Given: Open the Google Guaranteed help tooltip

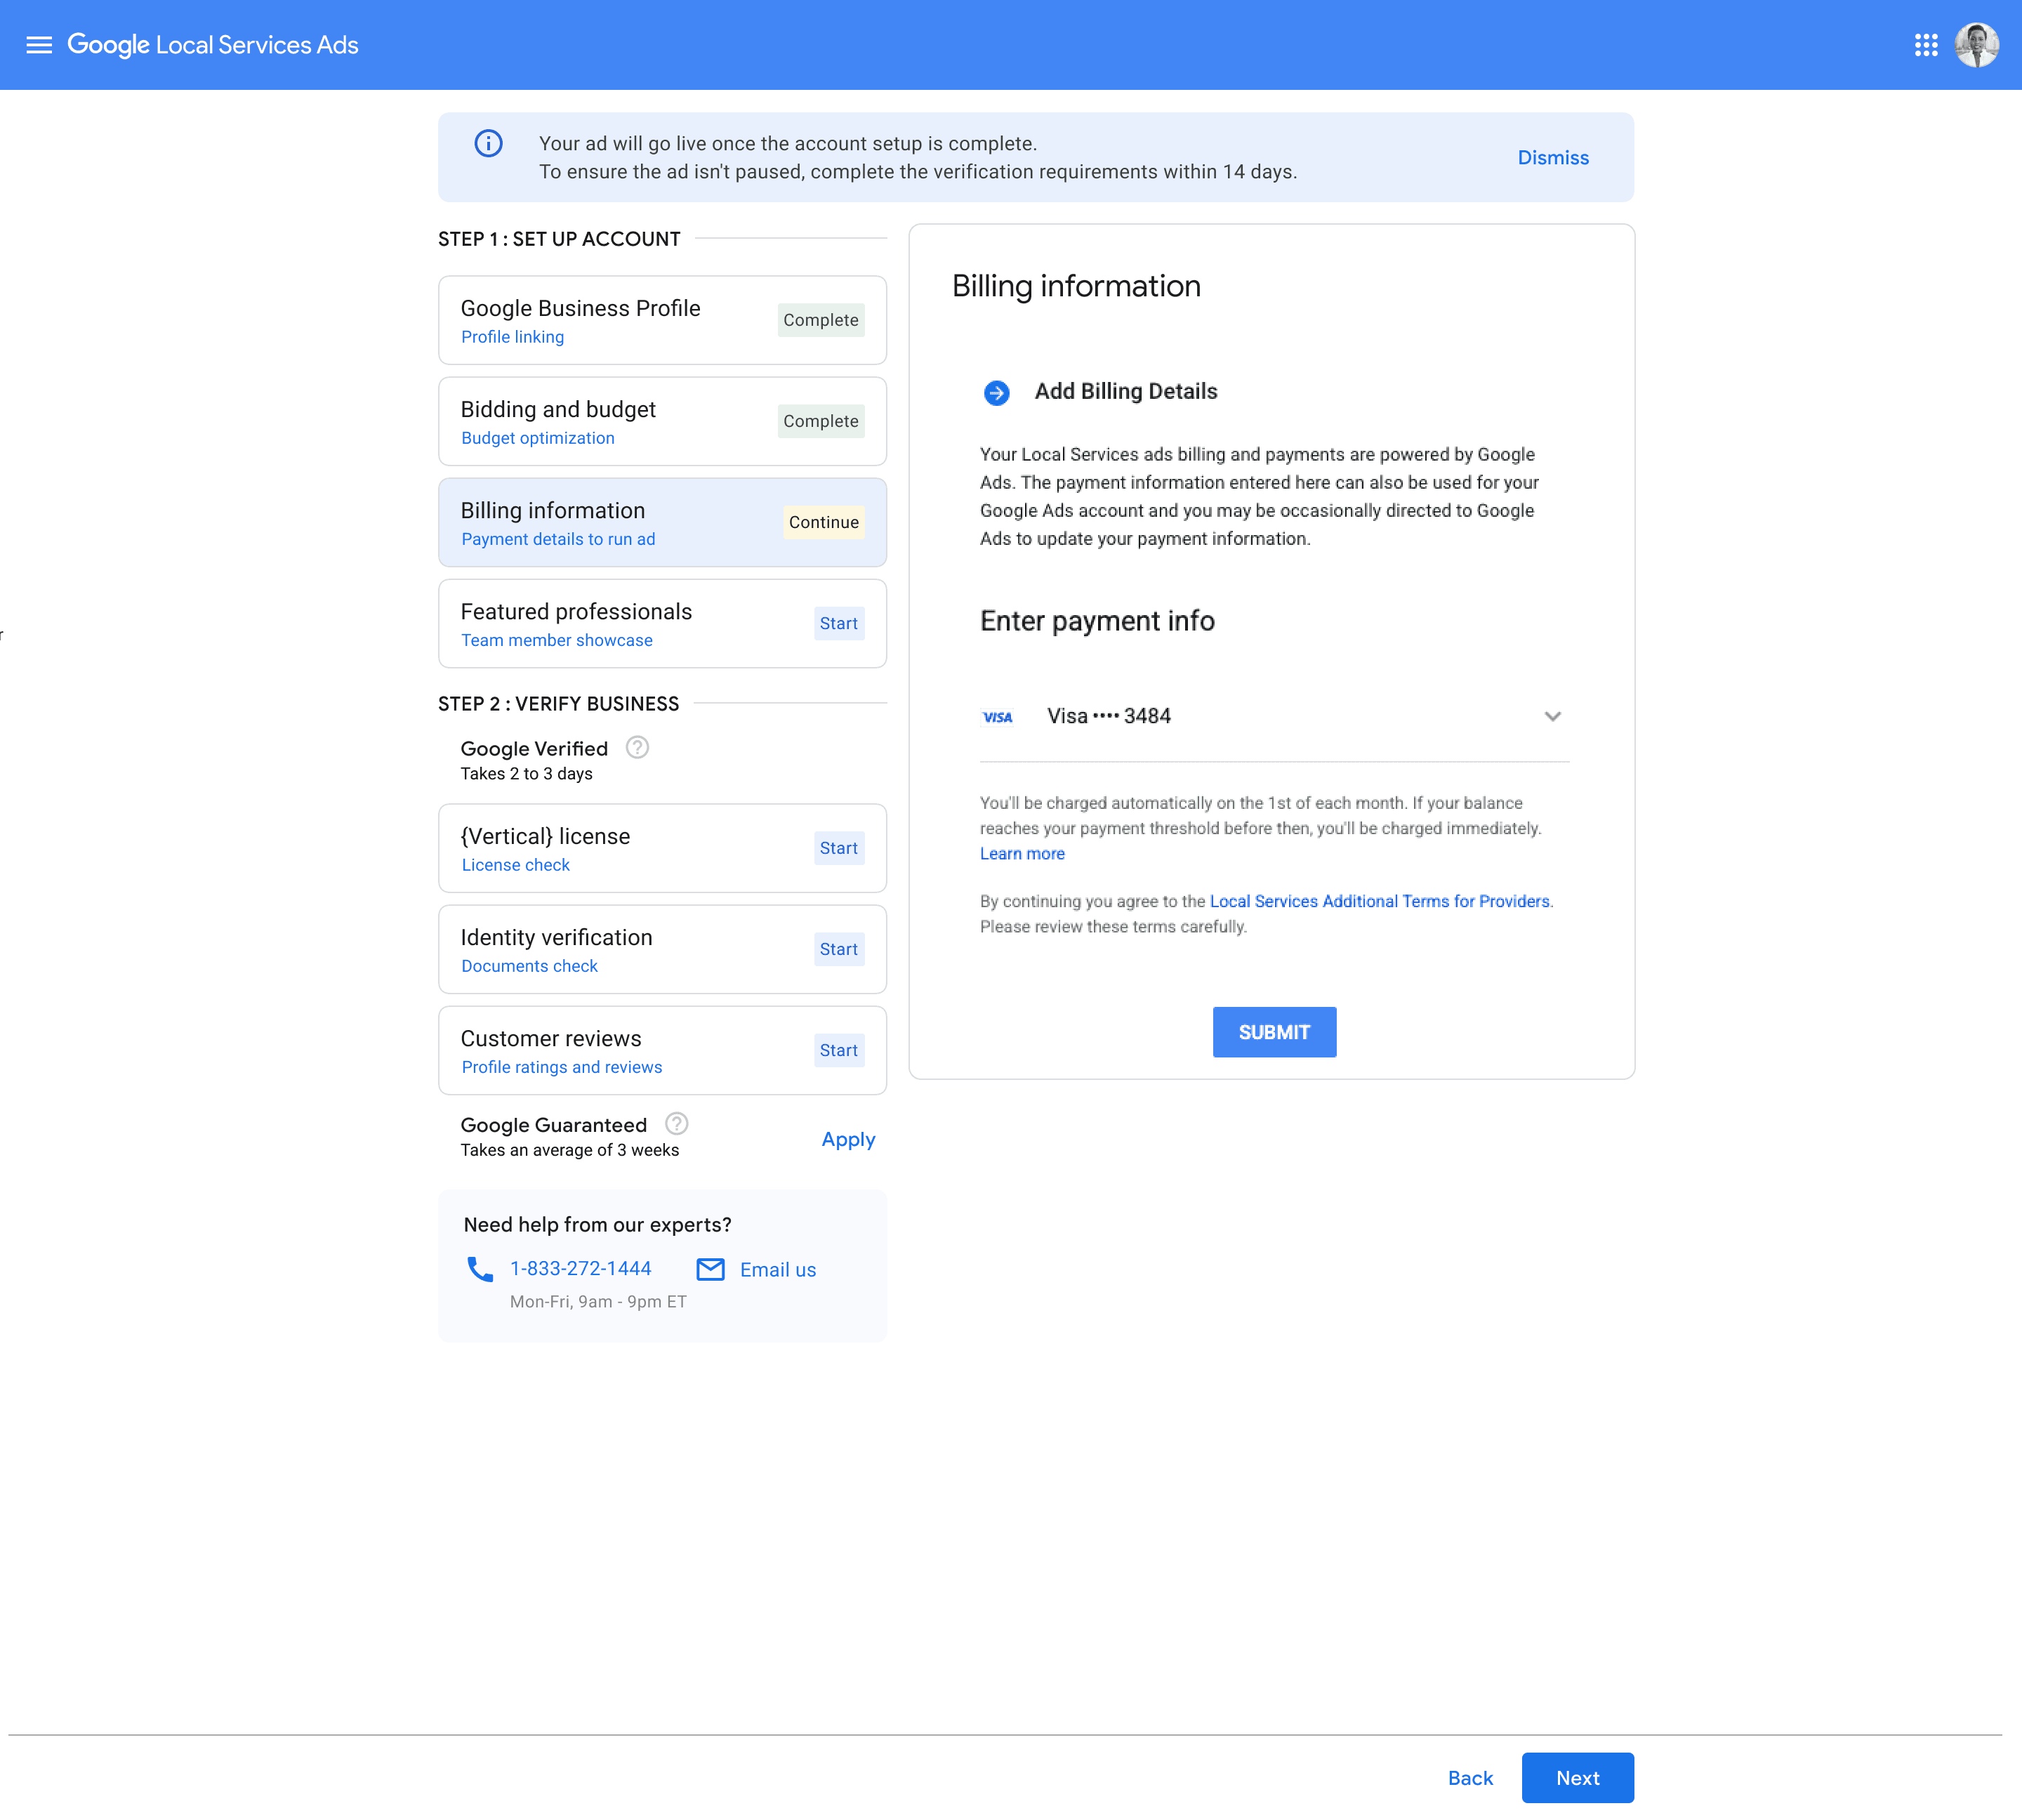Looking at the screenshot, I should click(677, 1123).
